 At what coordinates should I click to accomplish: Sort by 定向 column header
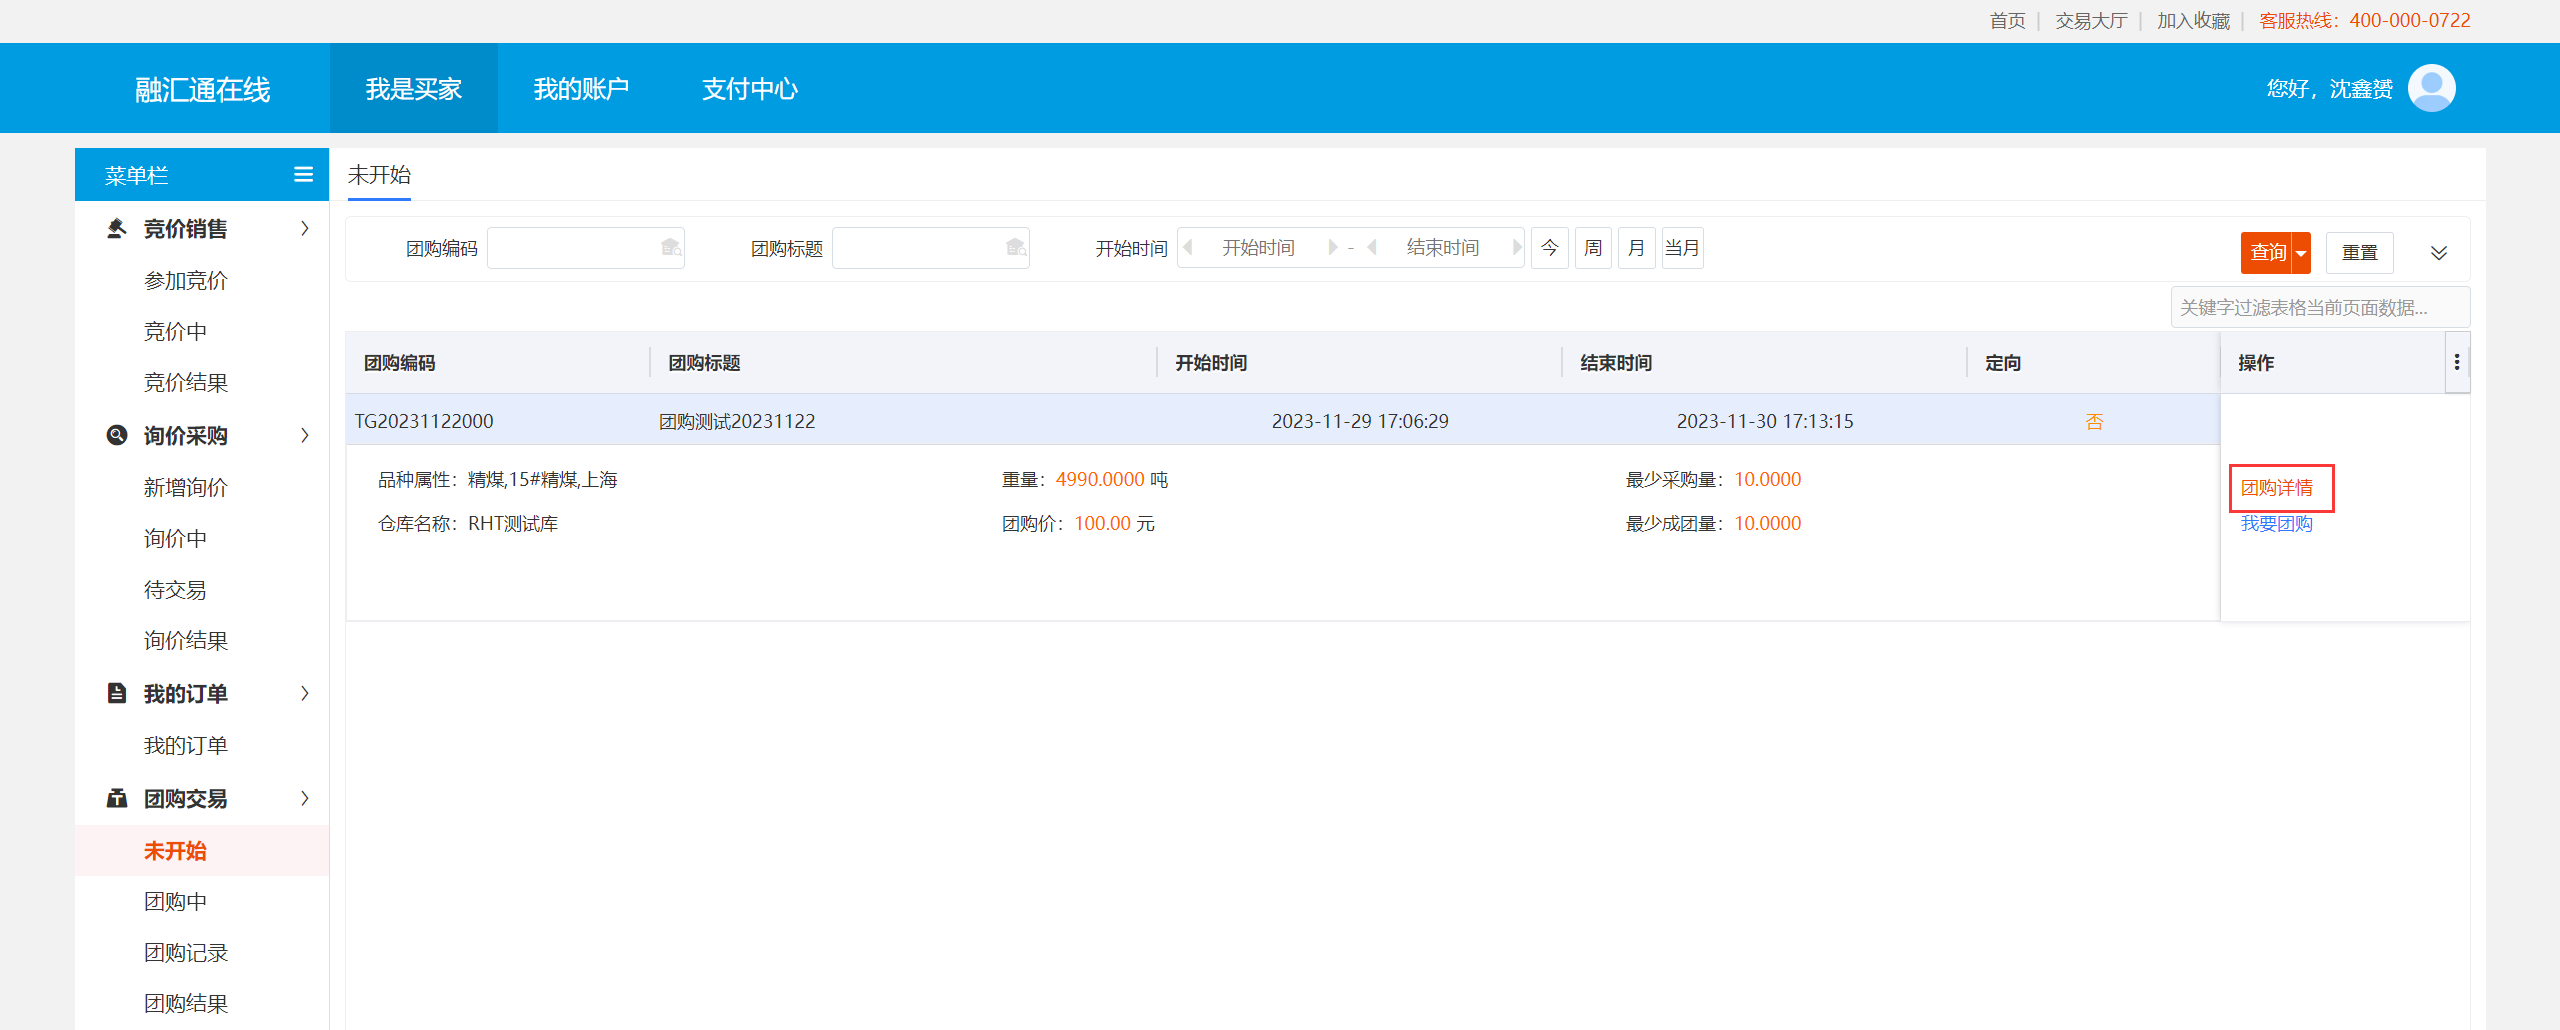click(2003, 362)
